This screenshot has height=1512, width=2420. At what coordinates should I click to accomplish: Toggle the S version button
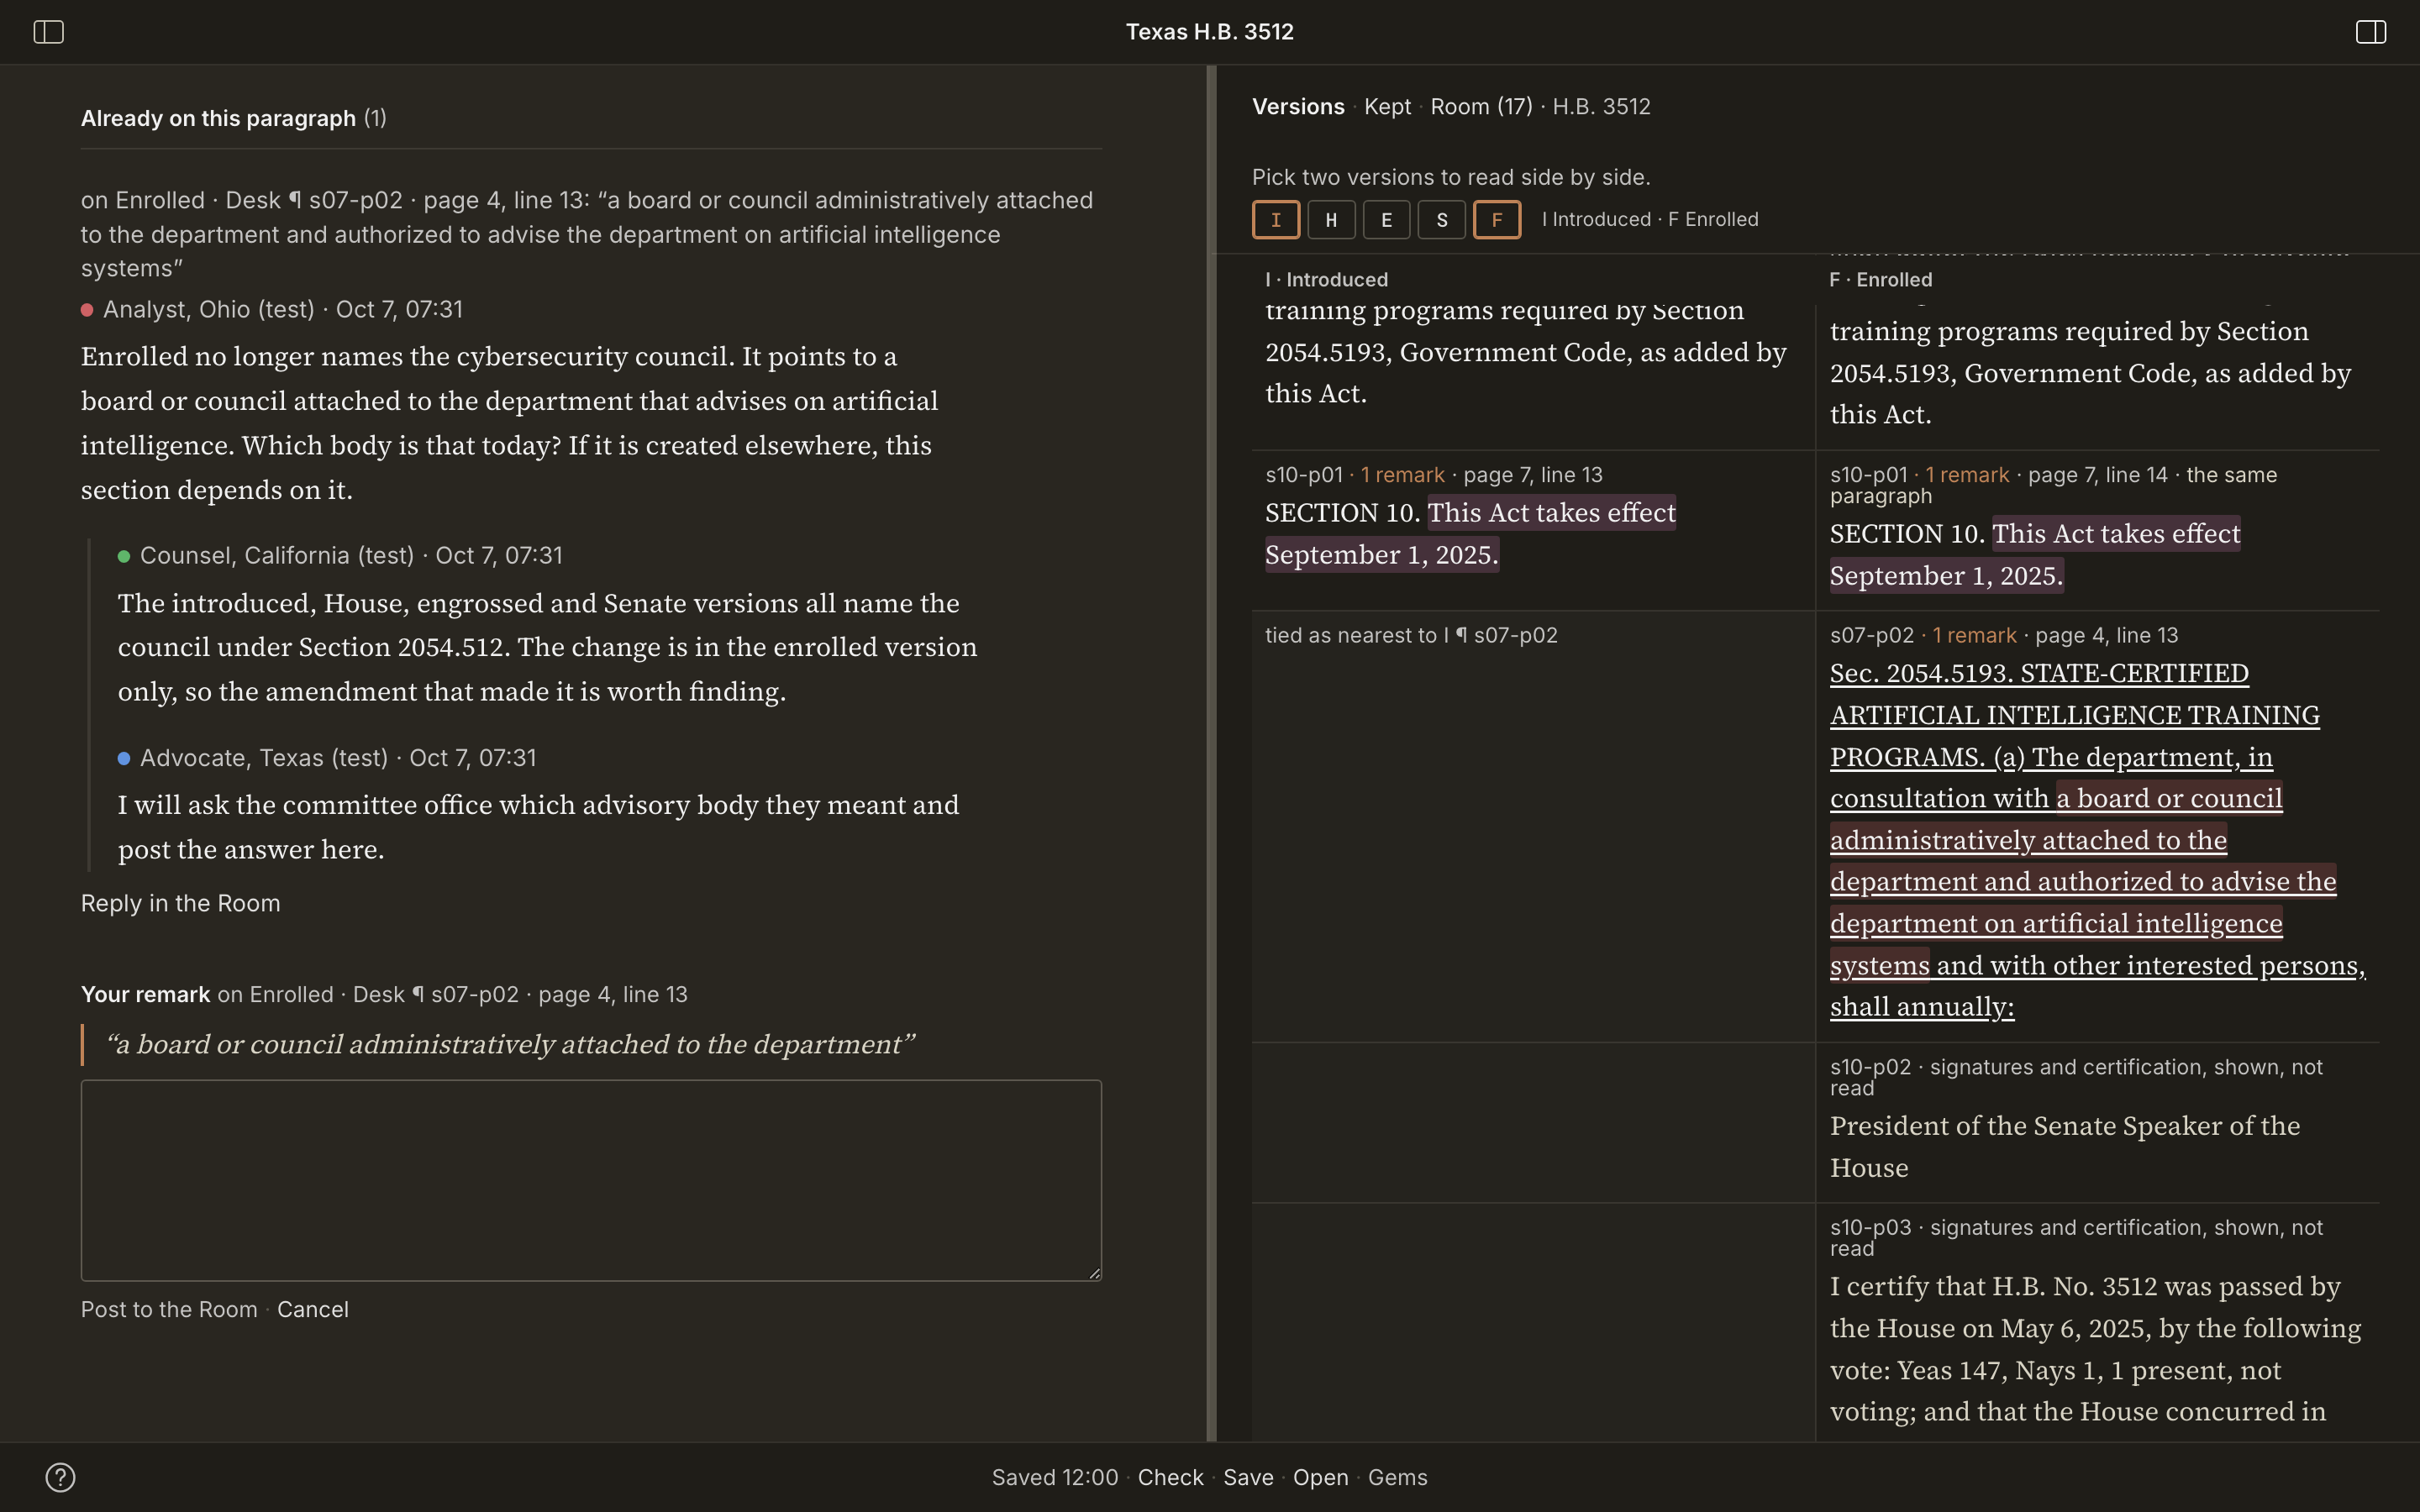(1441, 220)
